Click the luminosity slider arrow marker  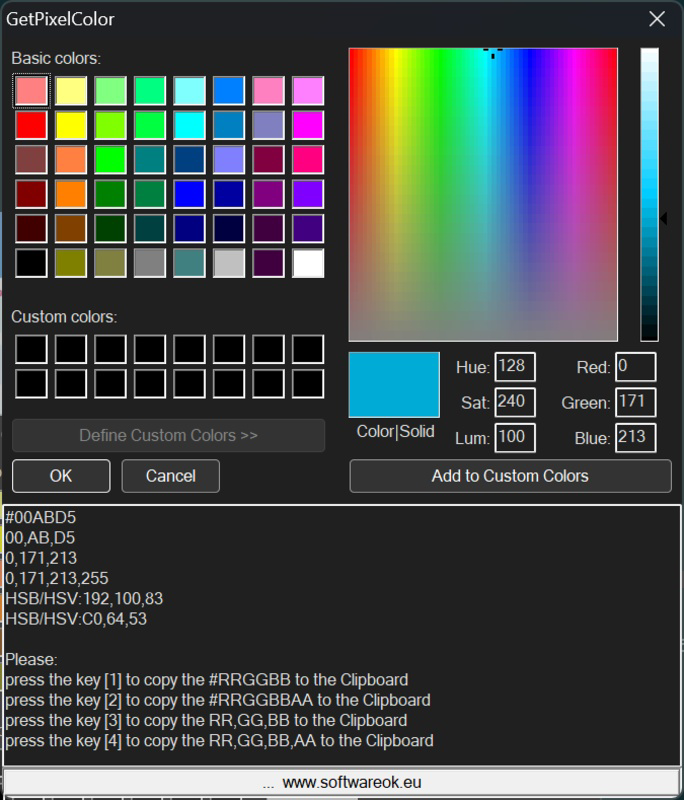664,218
